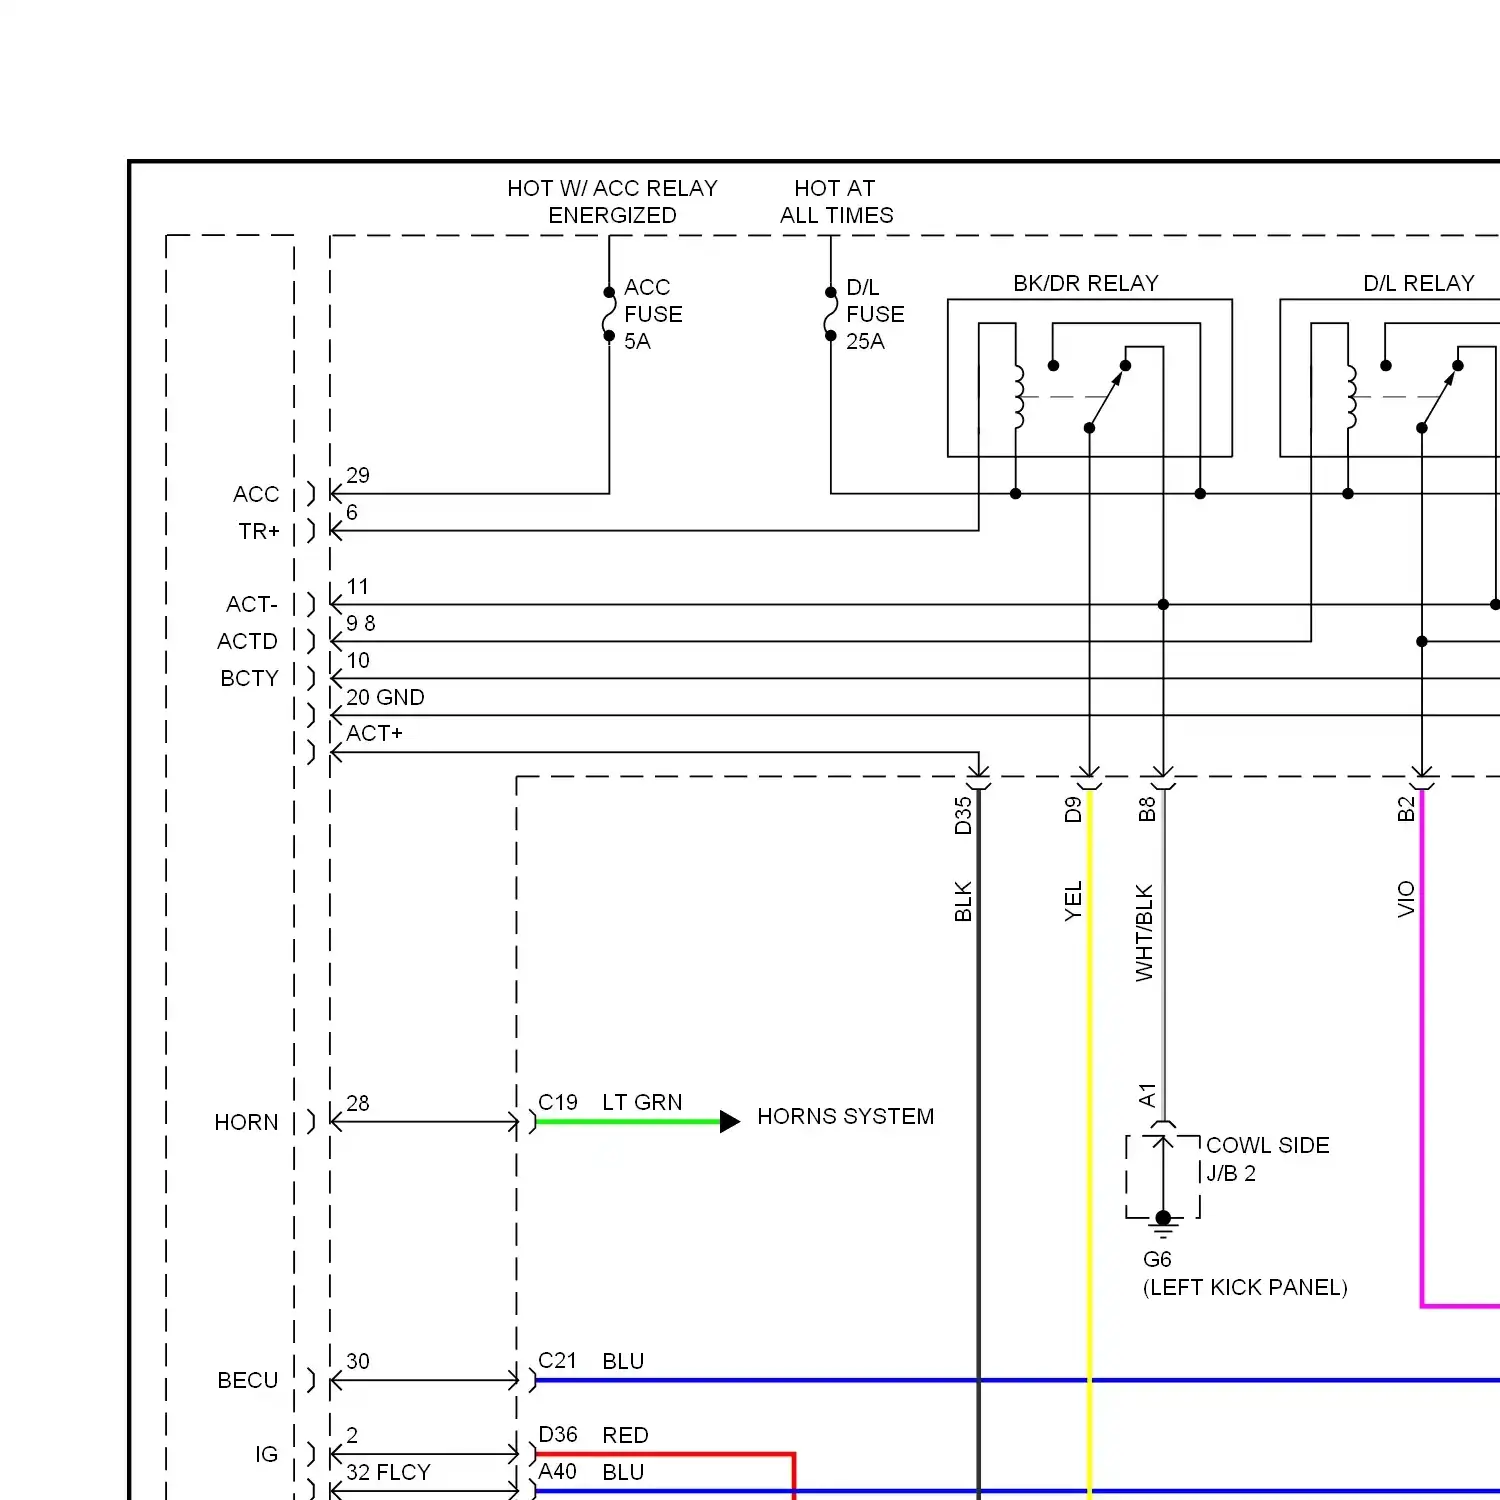
Task: Click the C19 connector label
Action: pos(558,1102)
